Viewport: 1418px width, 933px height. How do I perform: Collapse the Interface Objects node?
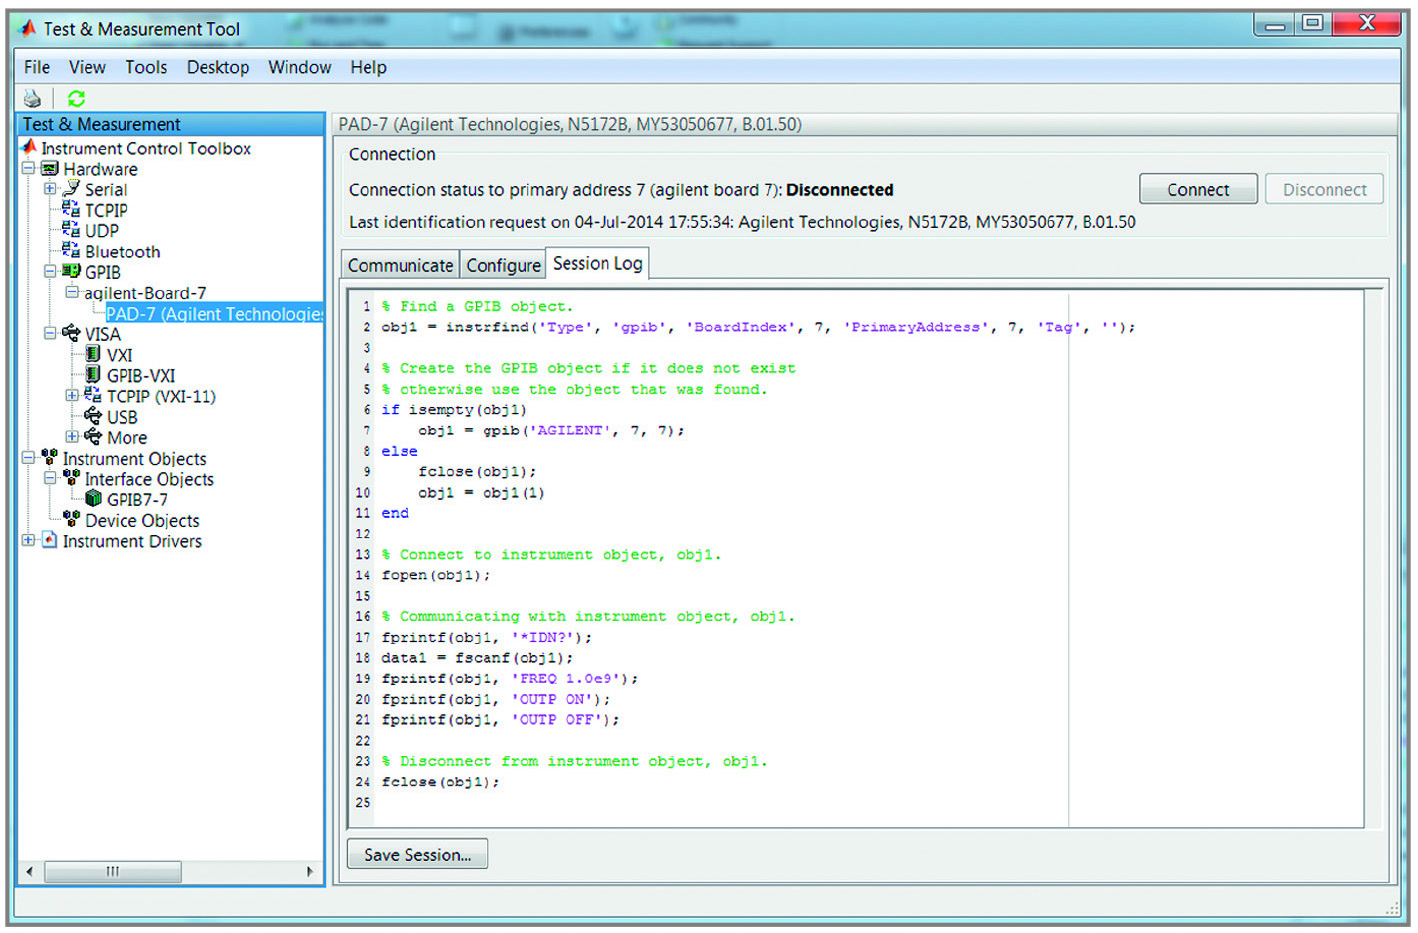point(50,478)
